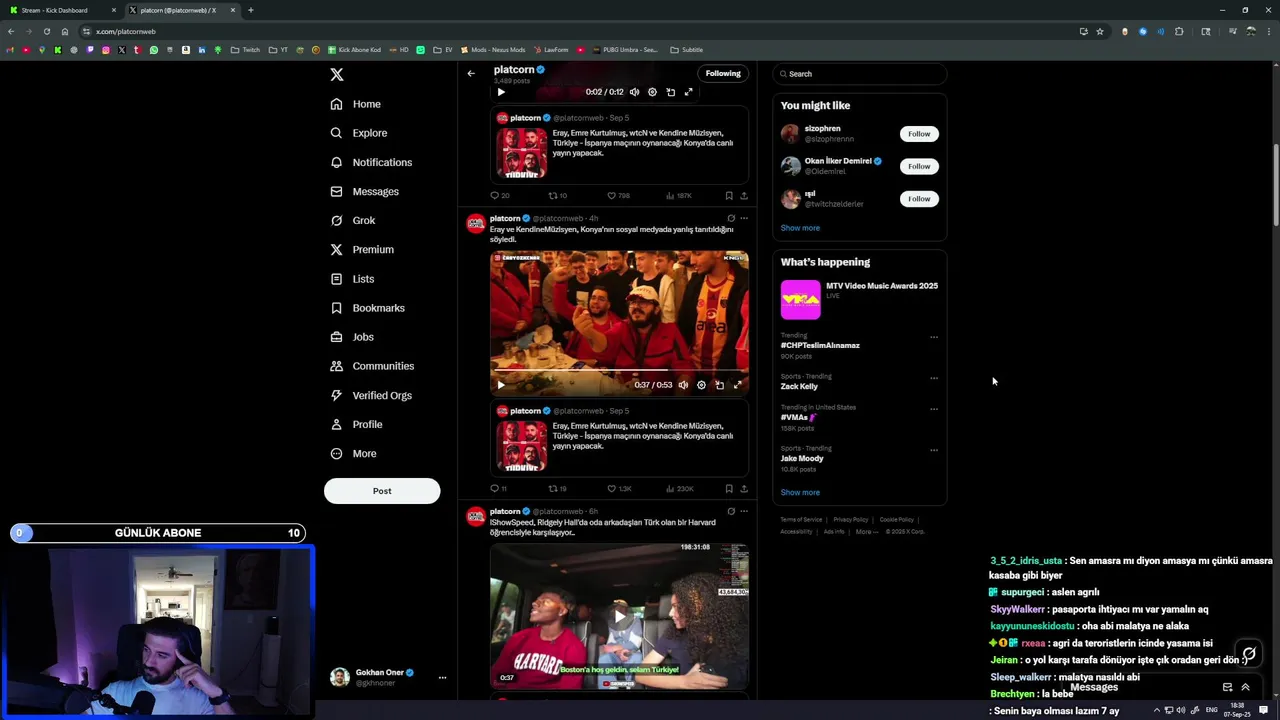The height and width of the screenshot is (720, 1280).
Task: Open MTV Video Music Awards 2025 live
Action: (860, 299)
